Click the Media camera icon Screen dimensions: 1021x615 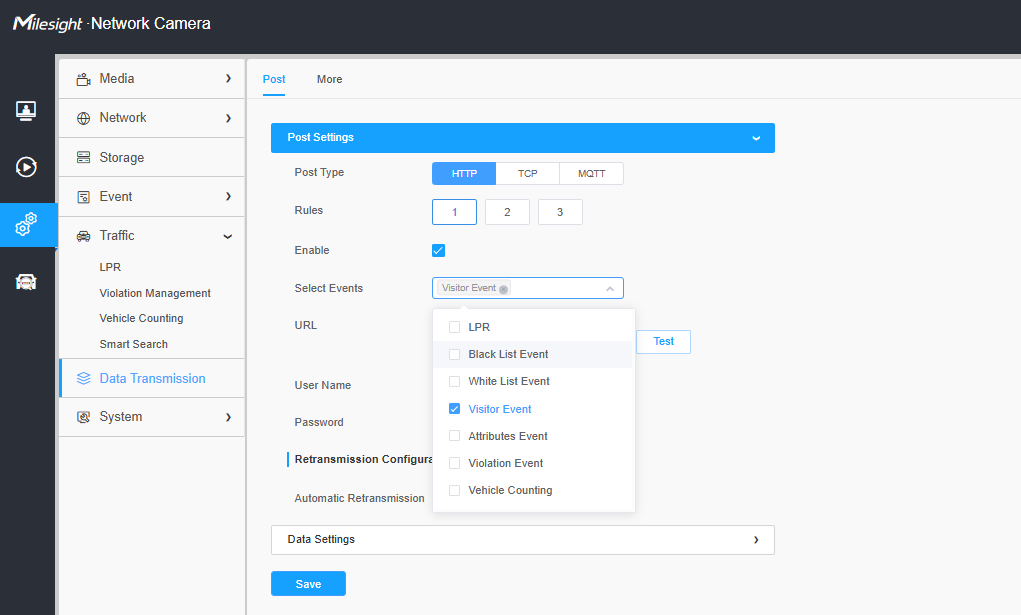point(83,79)
